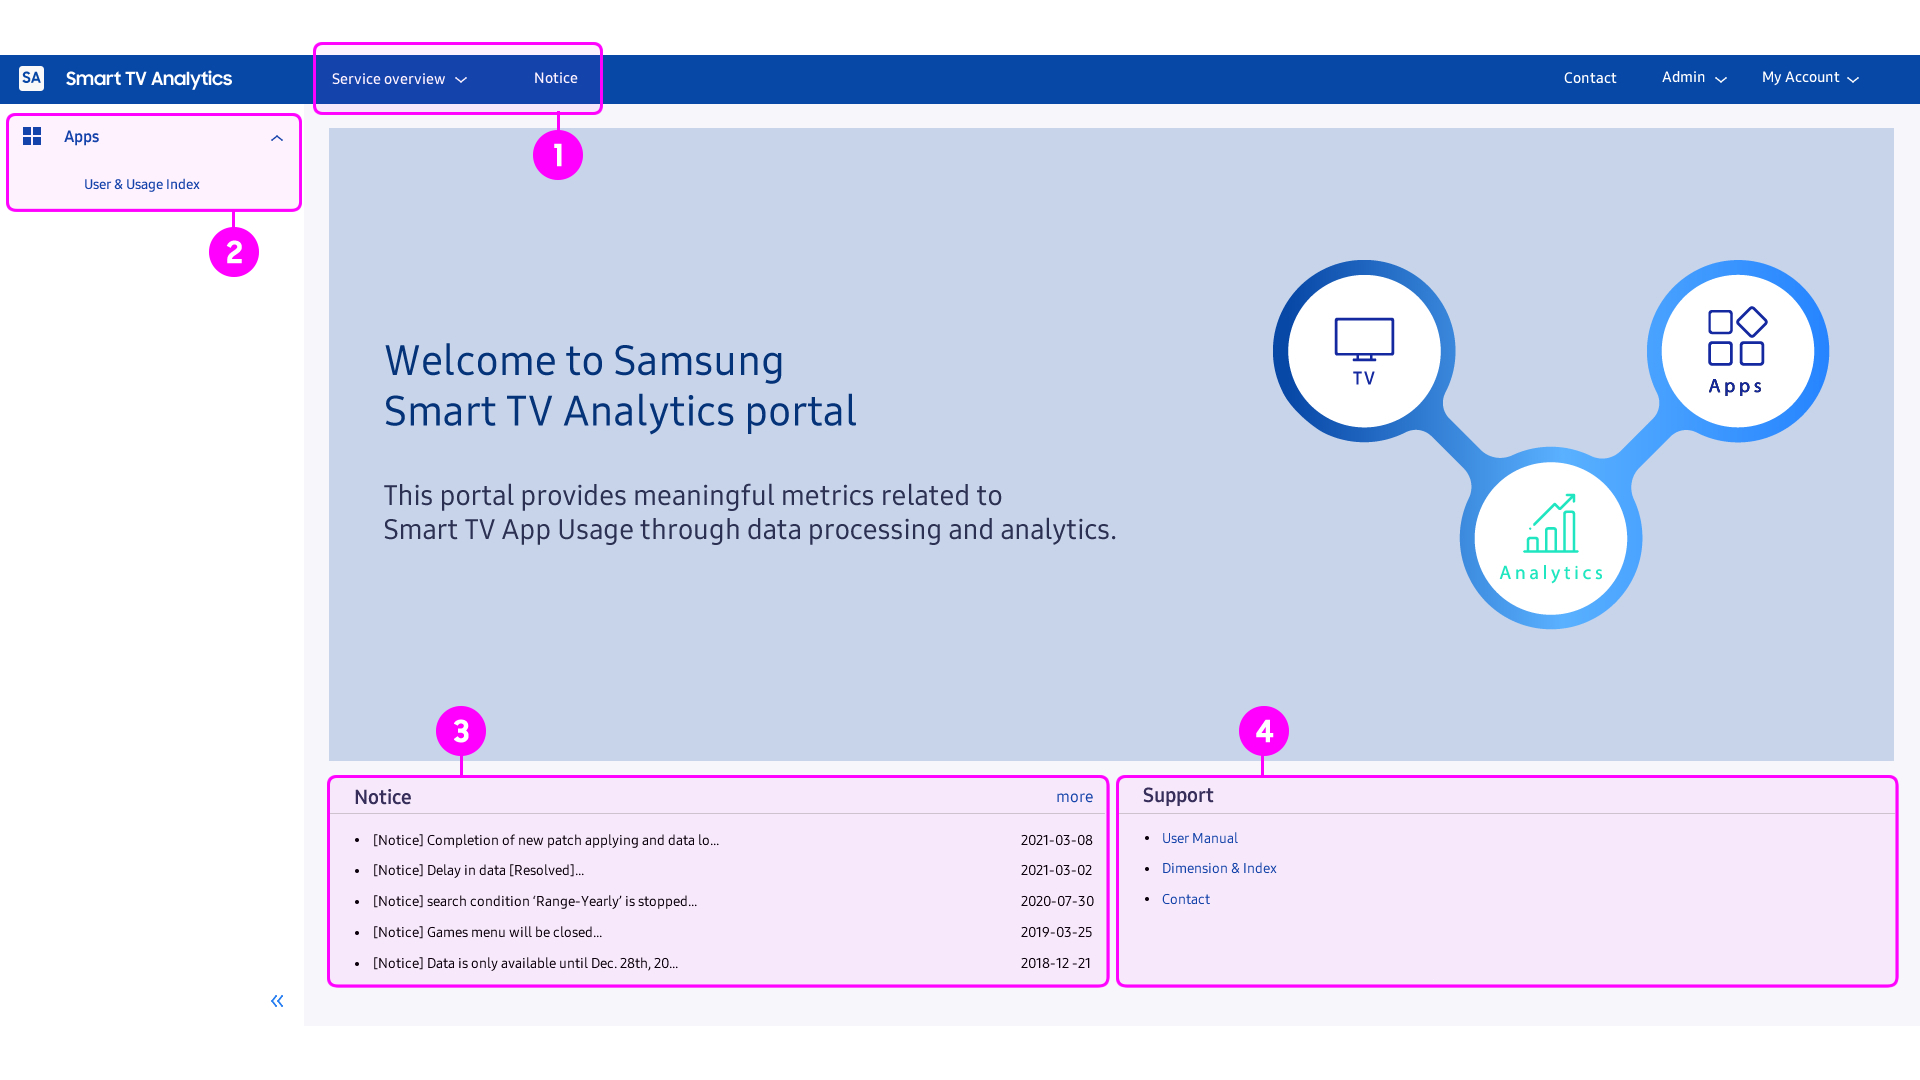Click the Apps grid/dashboard icon
1920x1080 pixels.
point(32,136)
